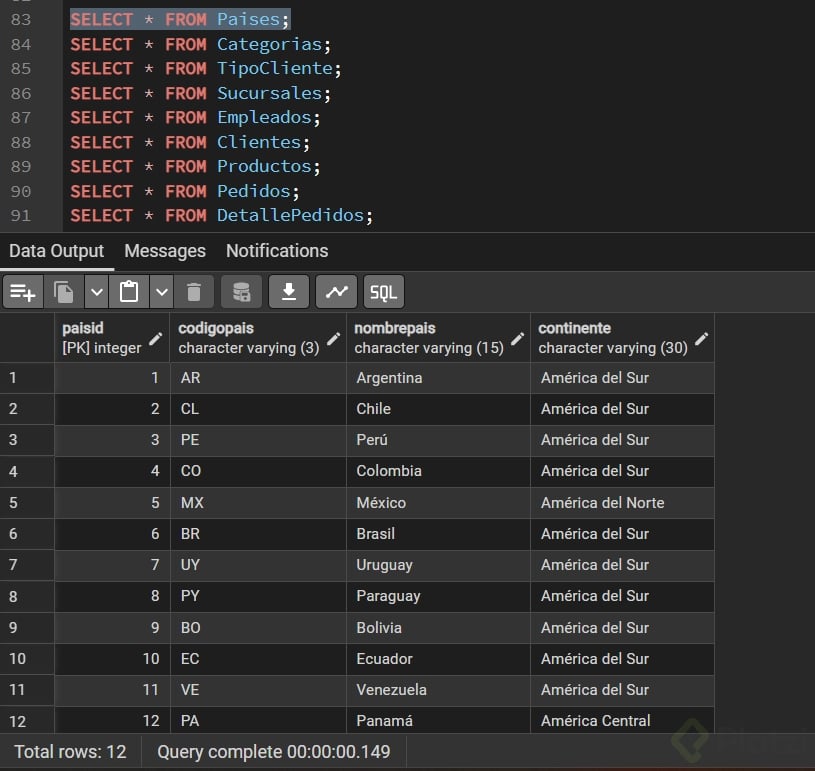The width and height of the screenshot is (815, 771).
Task: Open the Paste options dropdown arrow
Action: click(162, 292)
